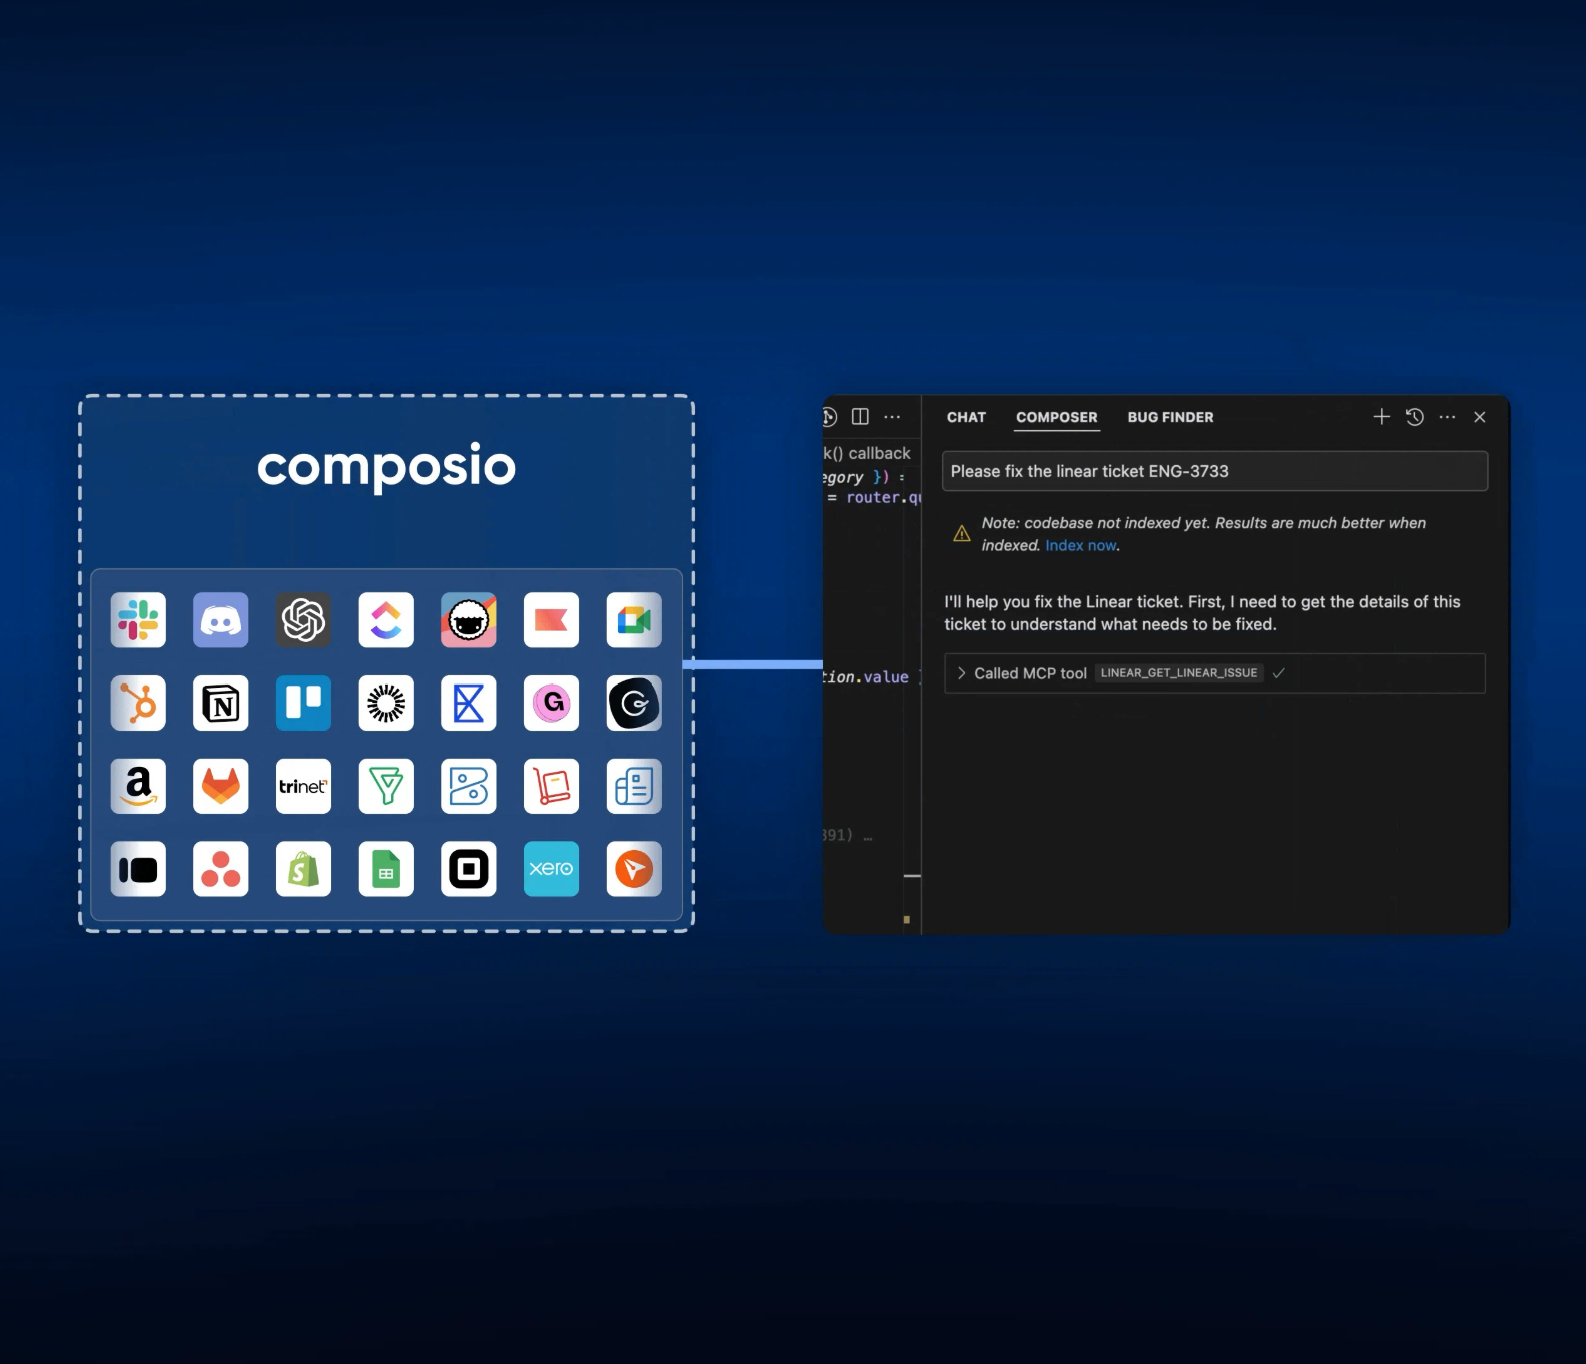Screen dimensions: 1586x1364
Task: Select the Asana three-dot icon
Action: pos(221,869)
